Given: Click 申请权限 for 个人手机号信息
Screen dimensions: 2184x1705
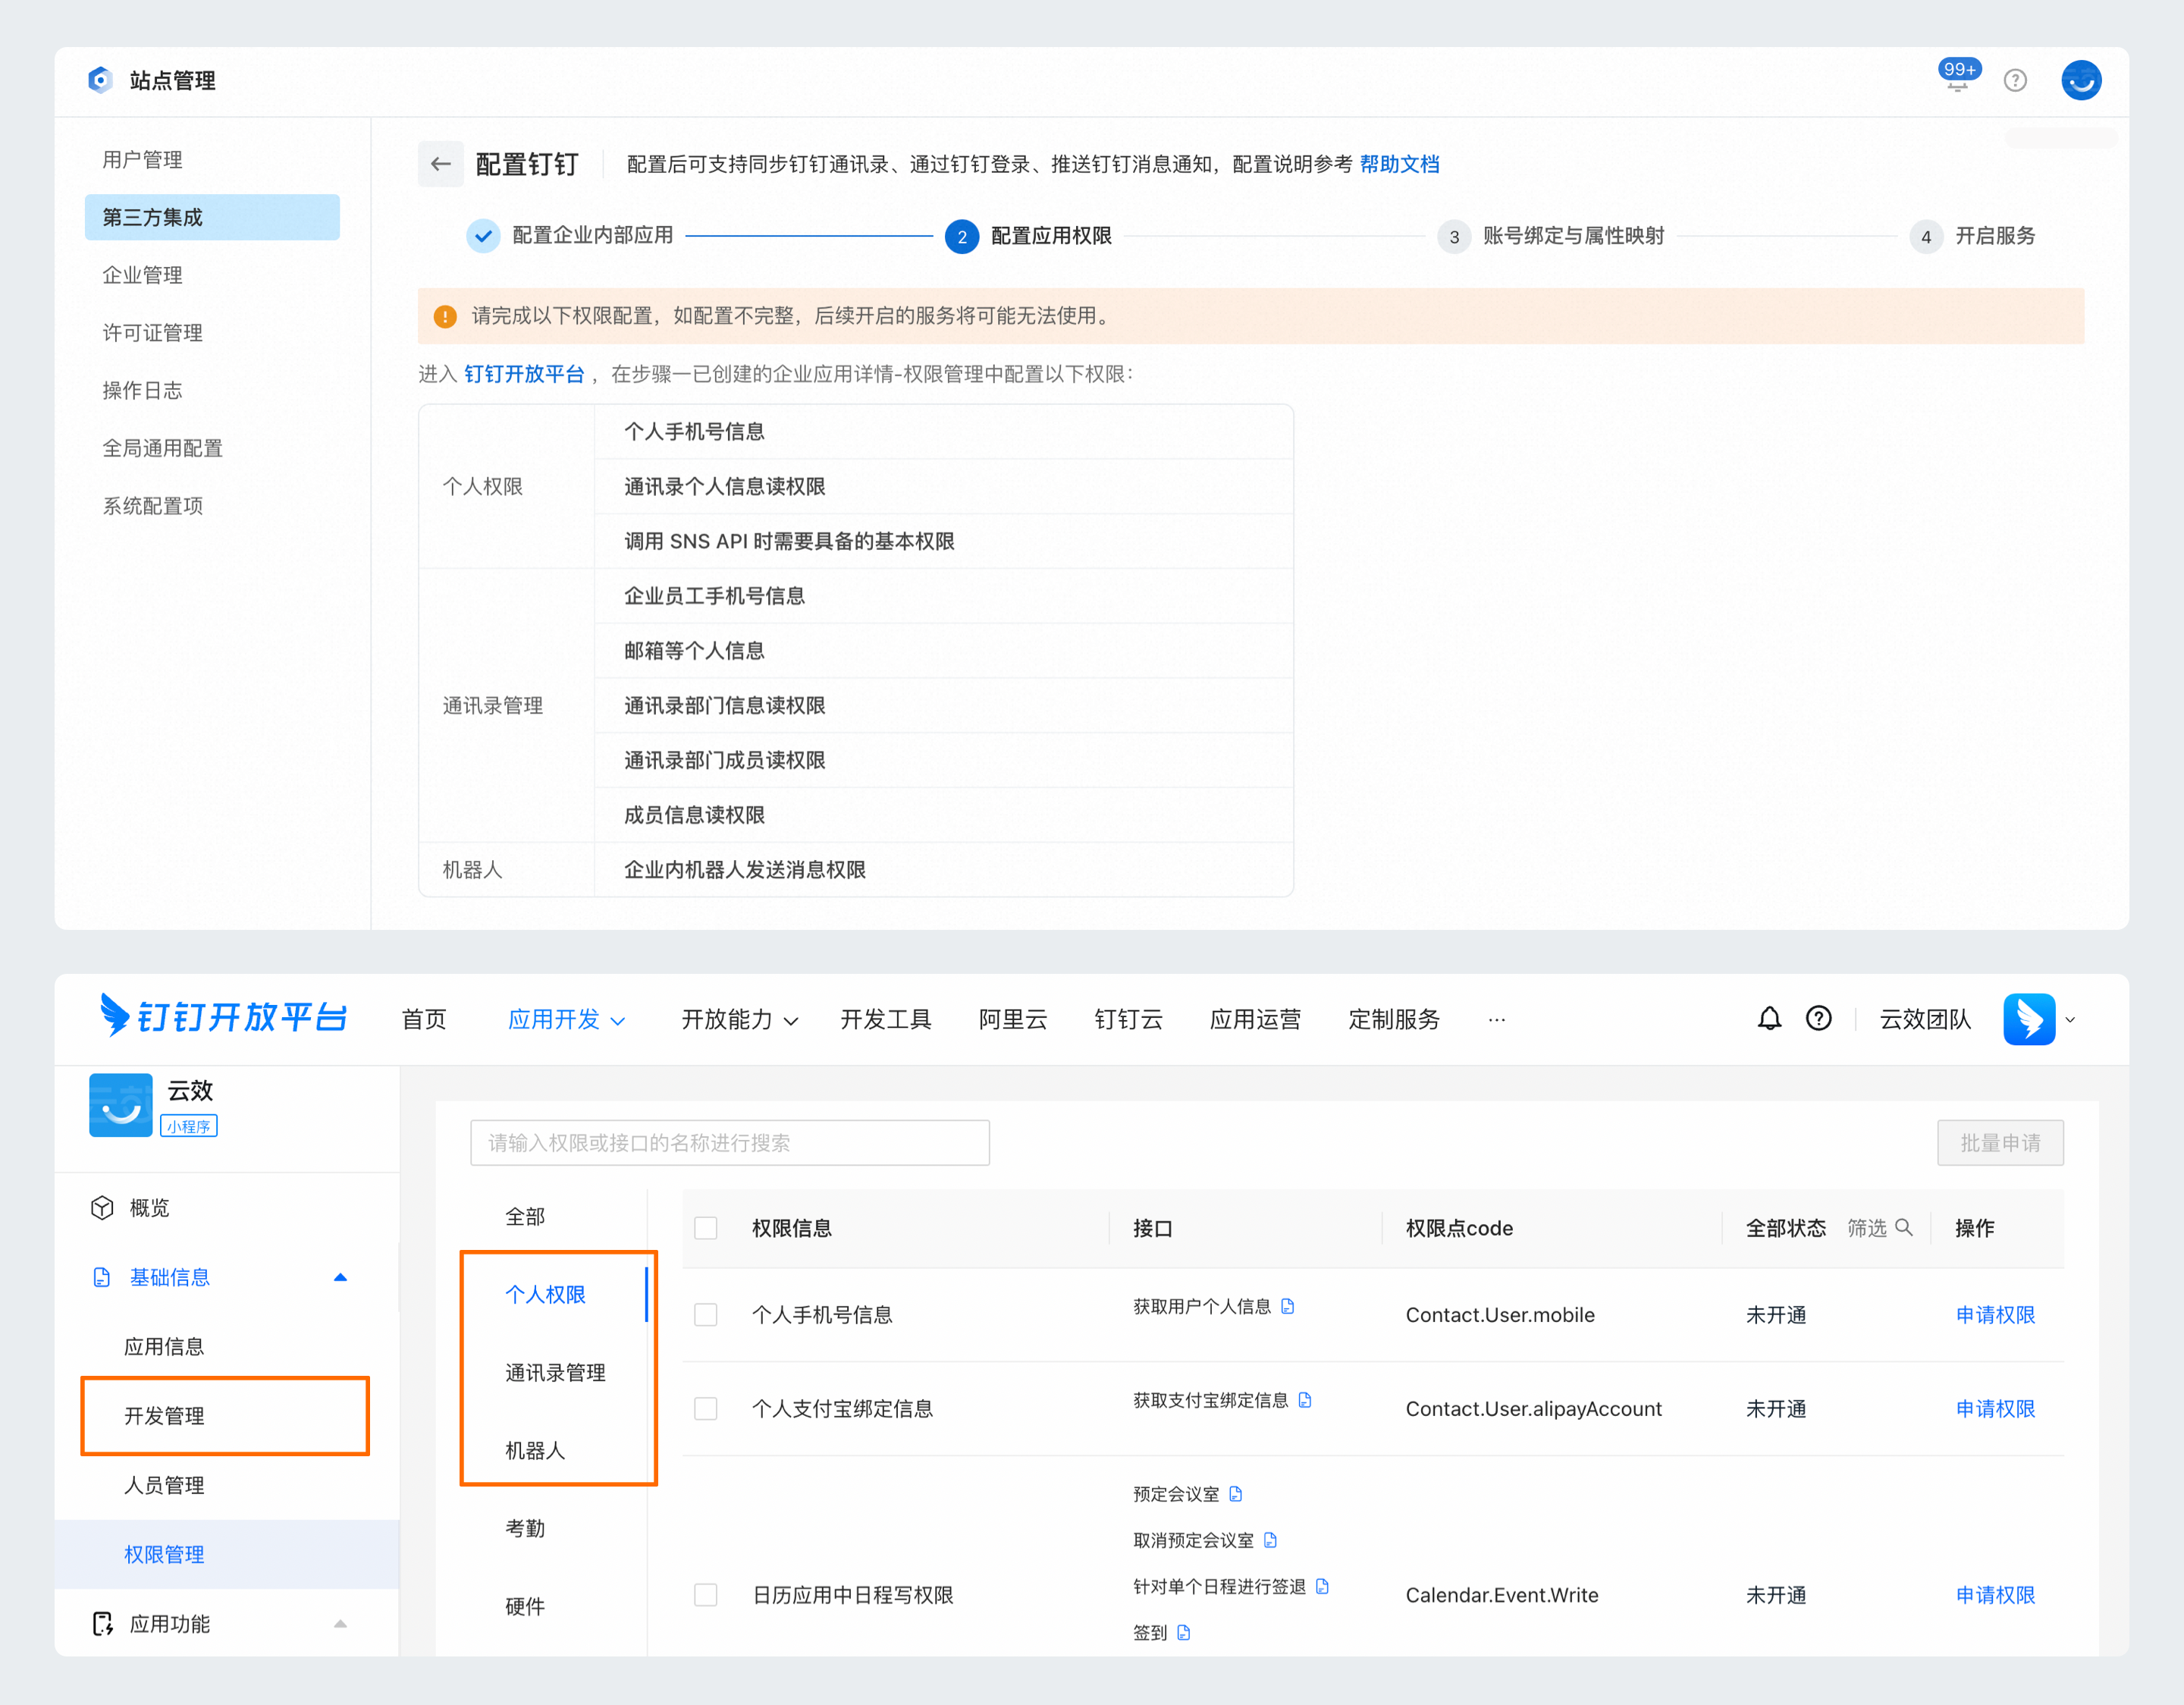Looking at the screenshot, I should click(x=1995, y=1315).
